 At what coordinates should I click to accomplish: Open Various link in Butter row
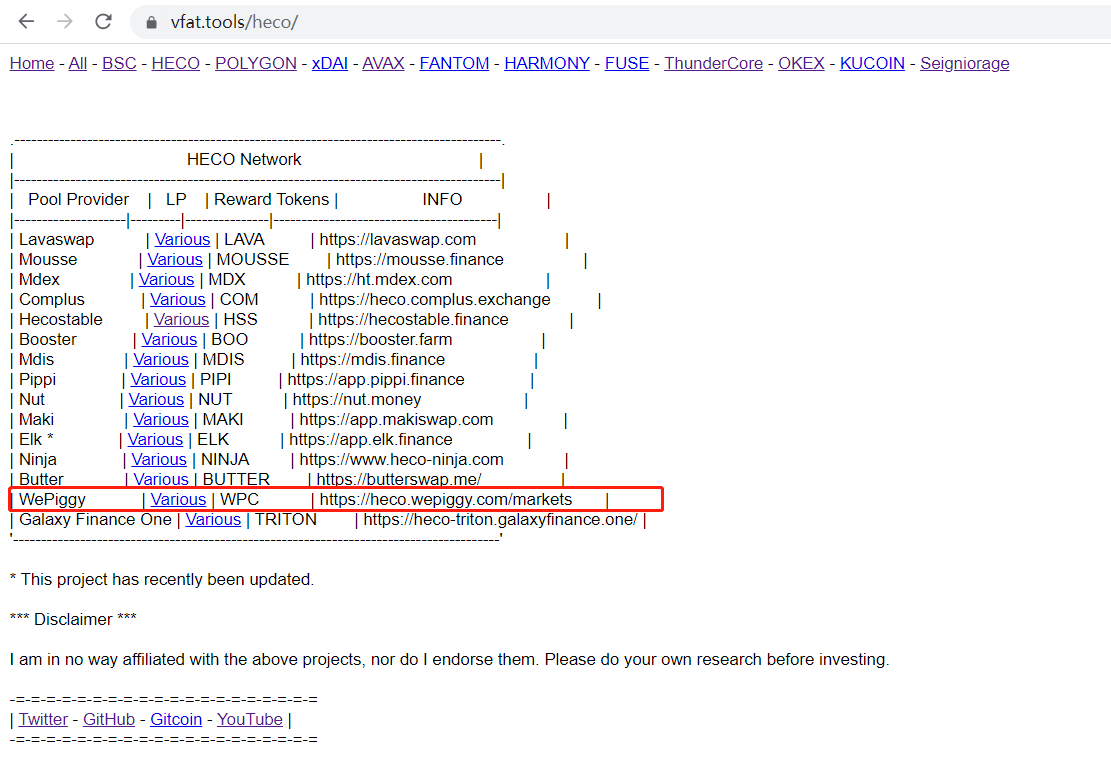click(x=161, y=479)
